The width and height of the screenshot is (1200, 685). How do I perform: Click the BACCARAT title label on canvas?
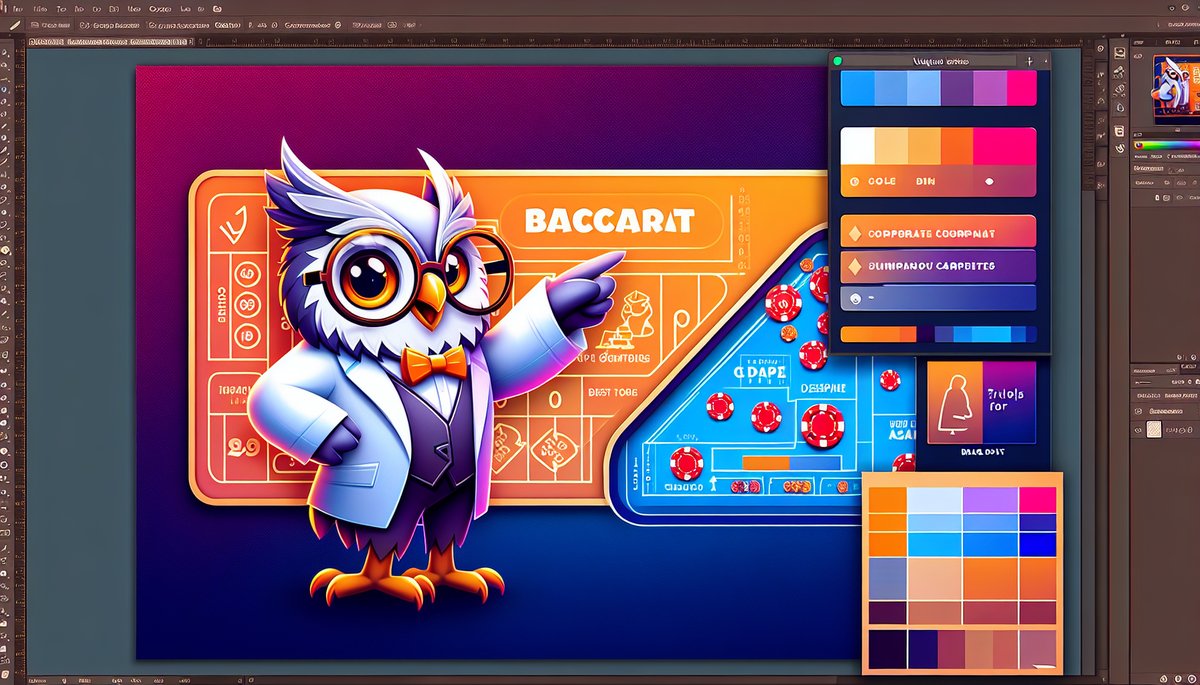609,221
